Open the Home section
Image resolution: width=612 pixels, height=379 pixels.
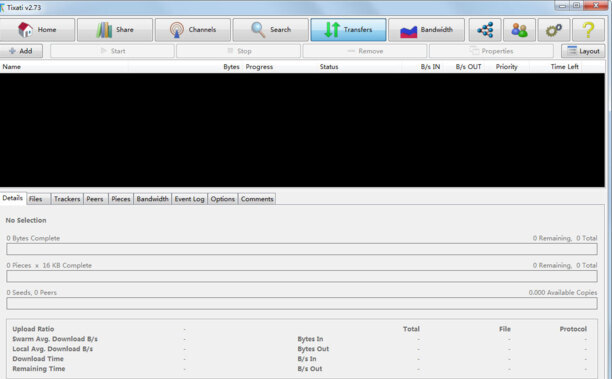(x=37, y=30)
